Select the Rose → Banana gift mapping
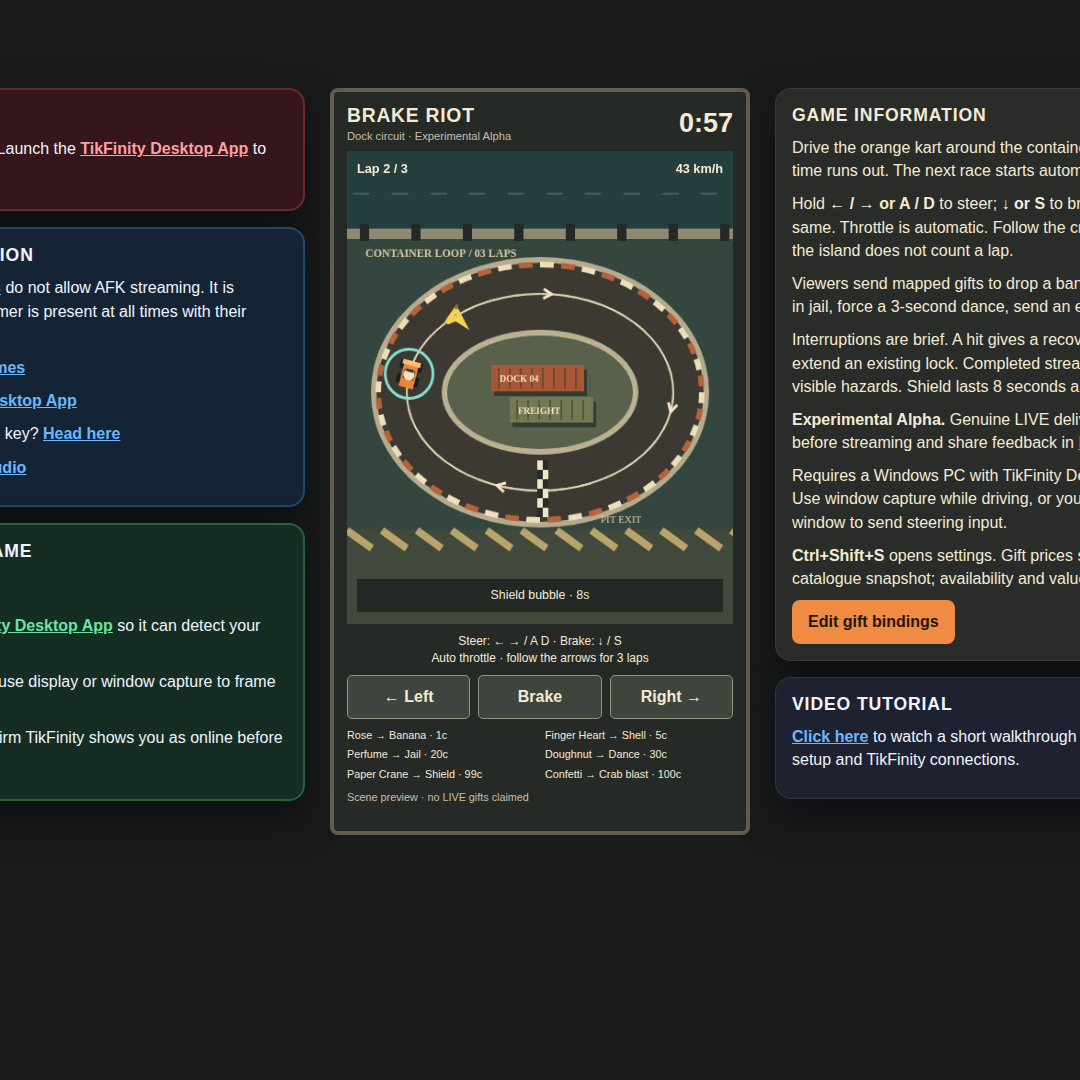1080x1080 pixels. pyautogui.click(x=397, y=736)
